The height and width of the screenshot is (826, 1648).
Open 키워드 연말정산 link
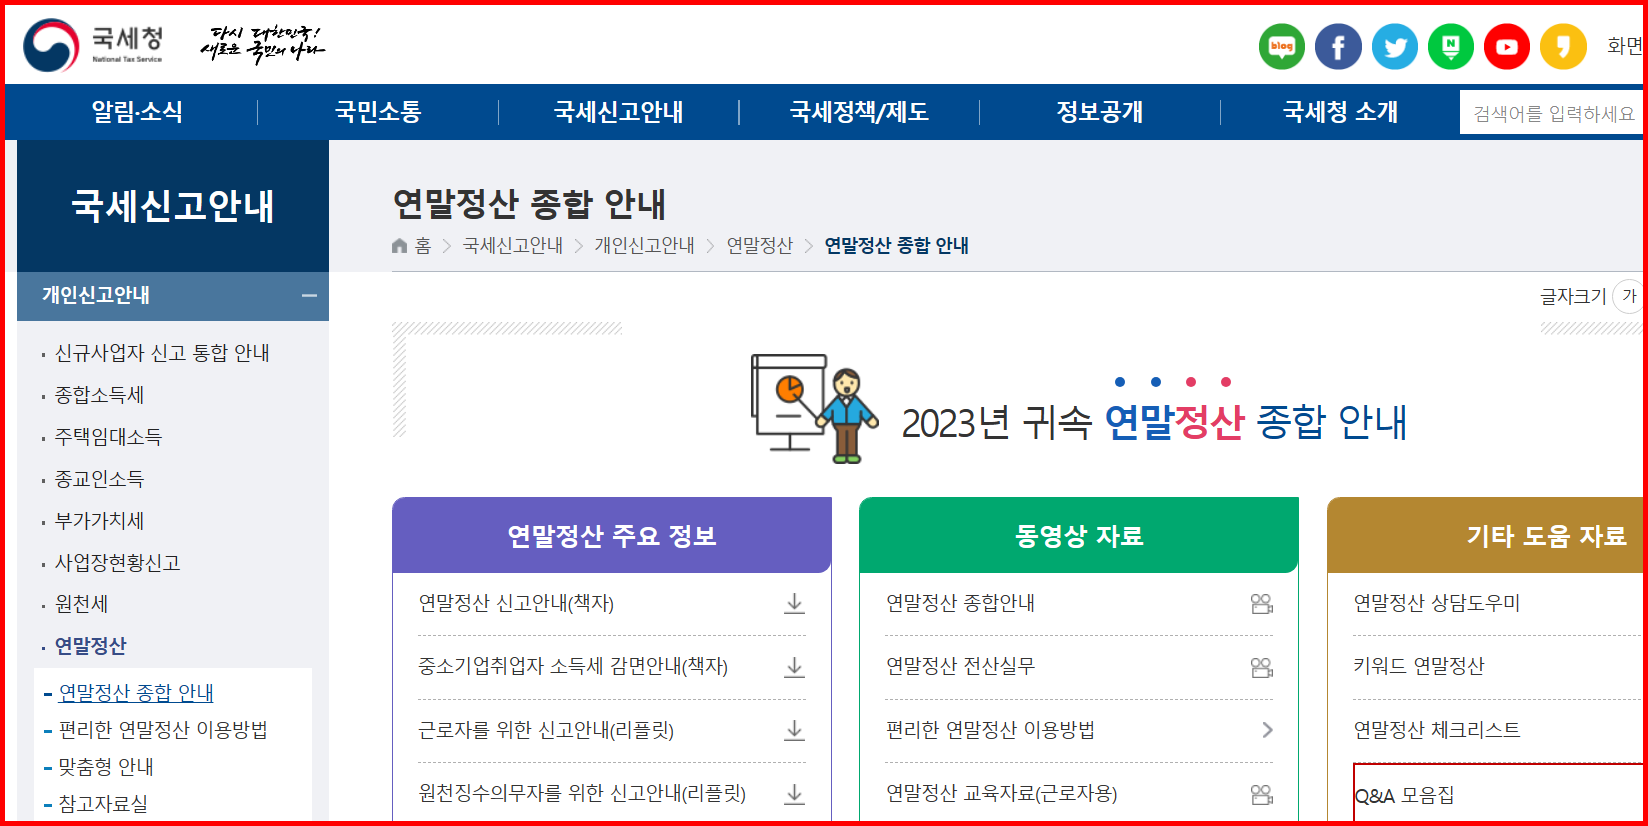(1419, 667)
